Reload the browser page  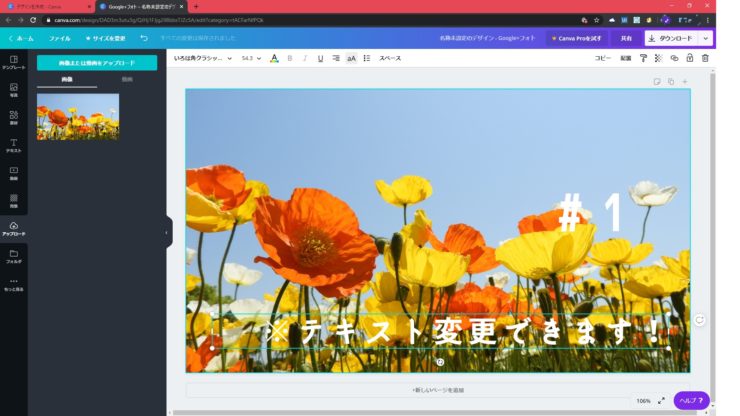(33, 20)
